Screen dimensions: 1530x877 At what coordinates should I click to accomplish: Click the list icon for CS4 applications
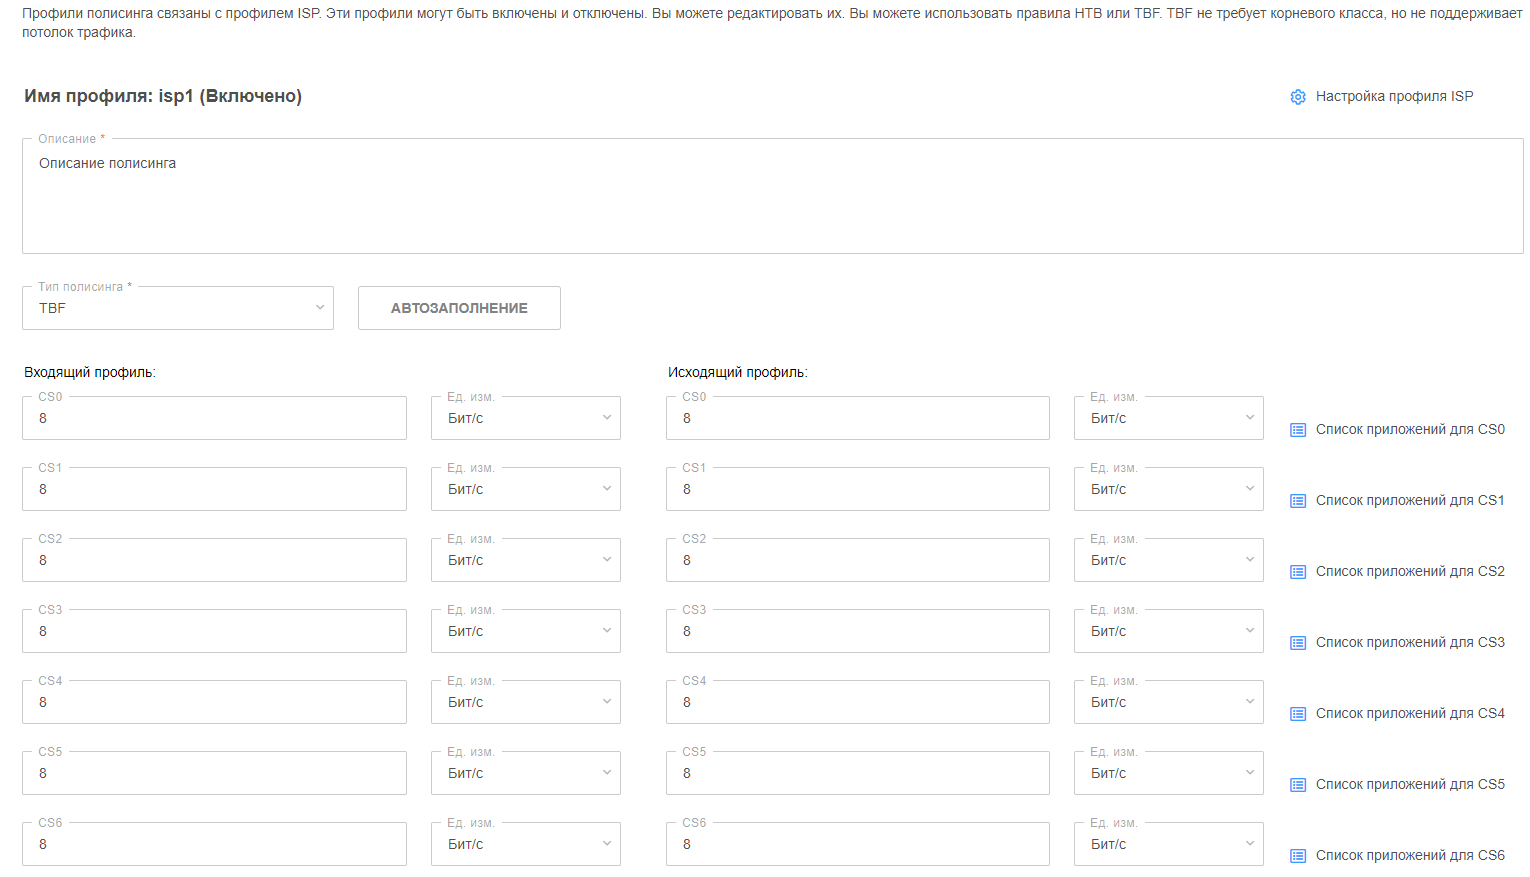(1298, 714)
